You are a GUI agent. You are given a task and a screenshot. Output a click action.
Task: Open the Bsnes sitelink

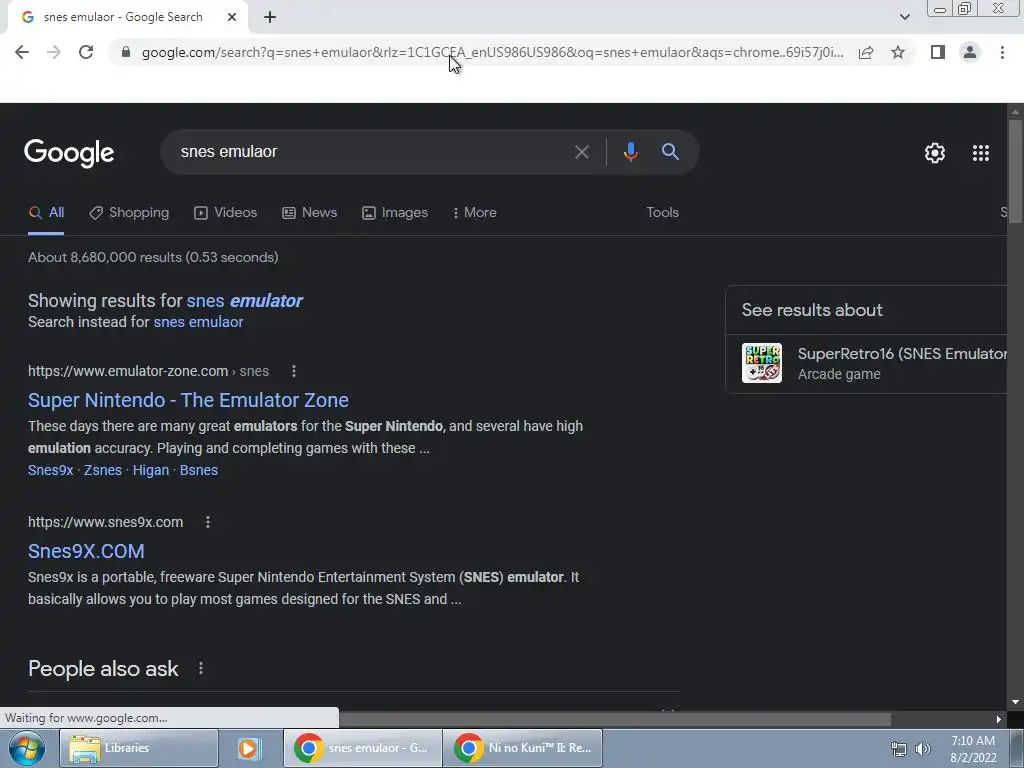click(x=199, y=470)
